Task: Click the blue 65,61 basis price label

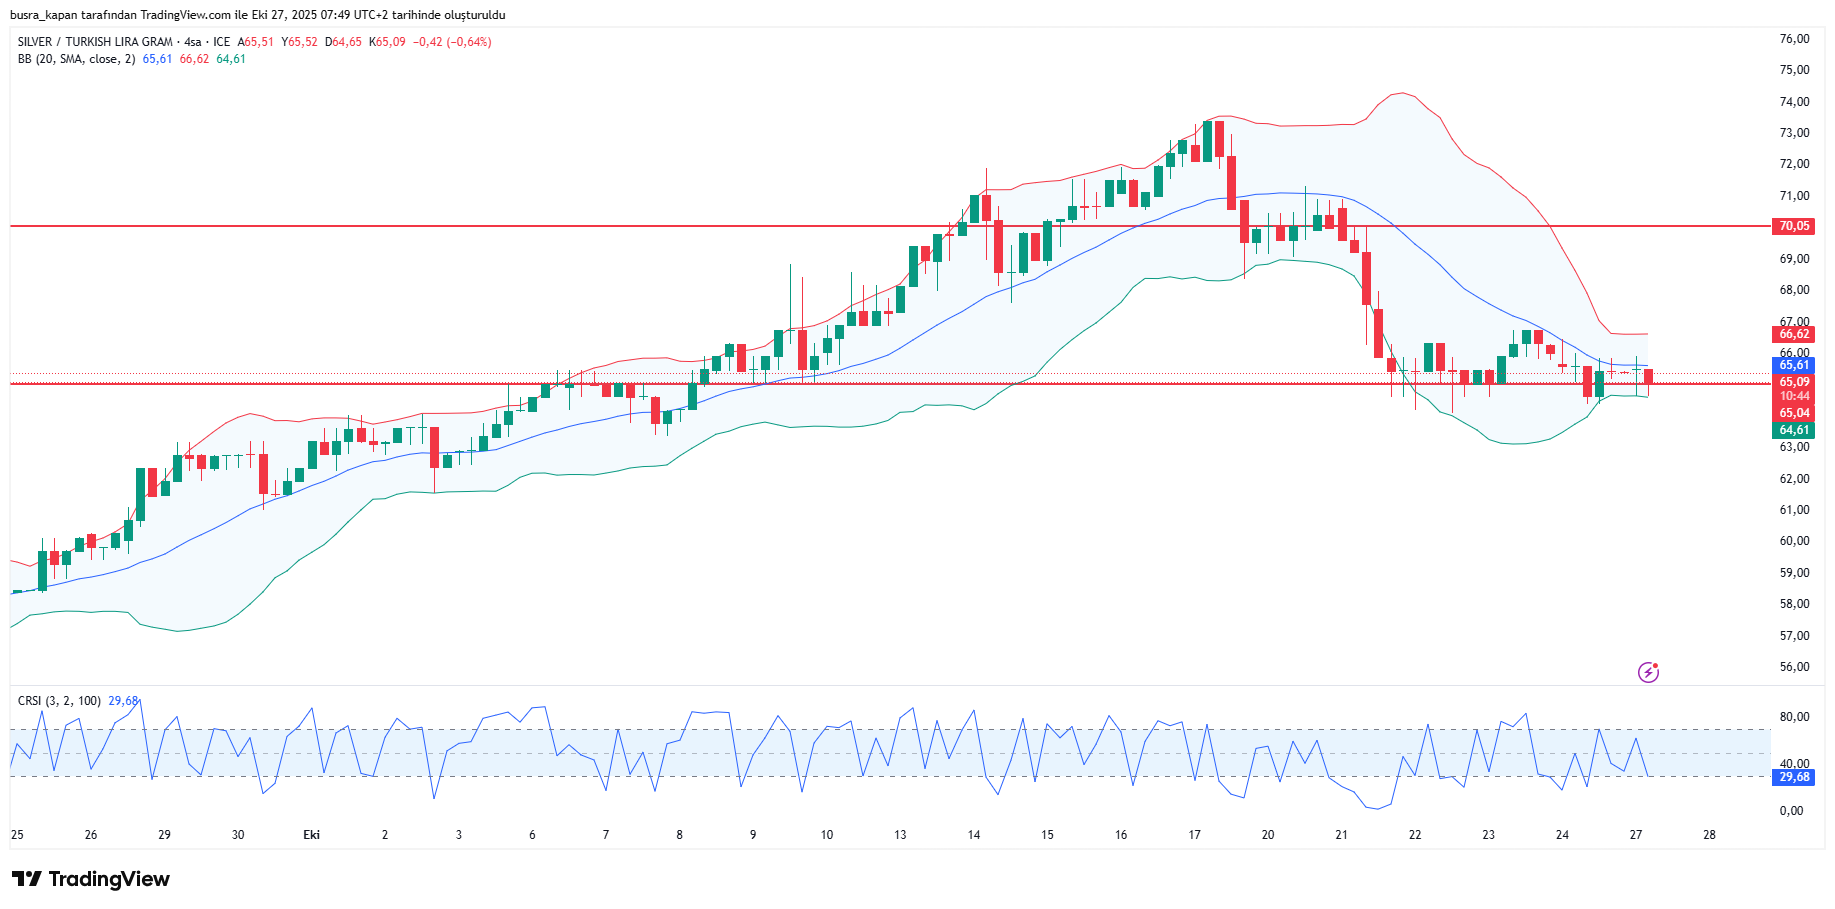Action: [x=1793, y=365]
